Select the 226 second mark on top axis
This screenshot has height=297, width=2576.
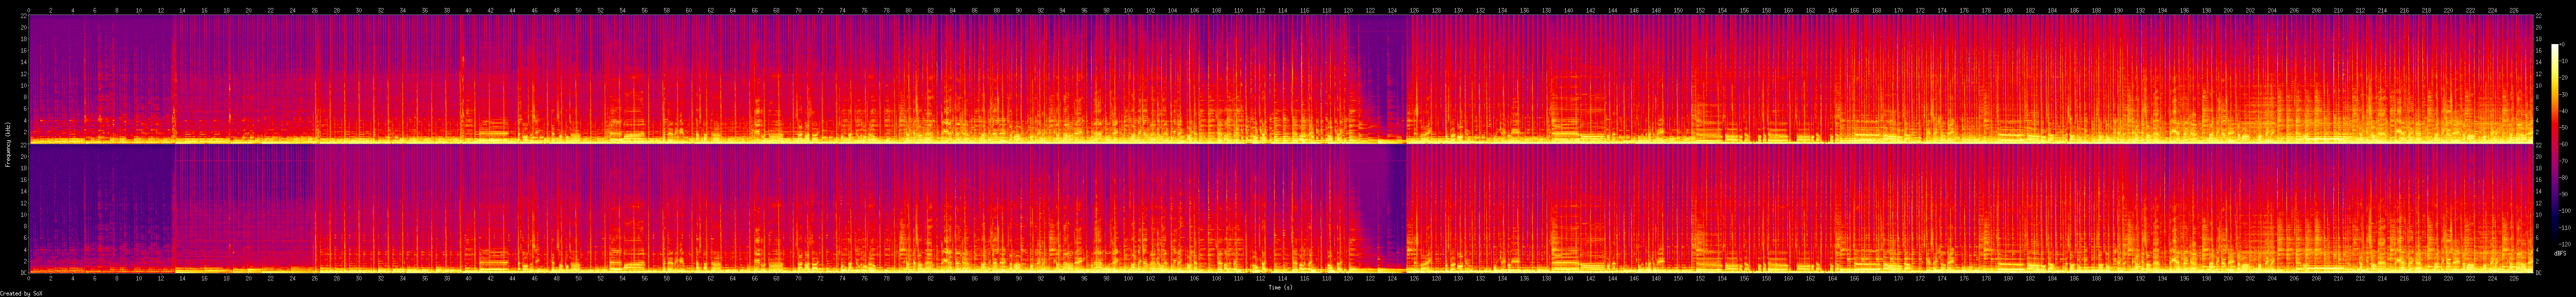(2515, 10)
